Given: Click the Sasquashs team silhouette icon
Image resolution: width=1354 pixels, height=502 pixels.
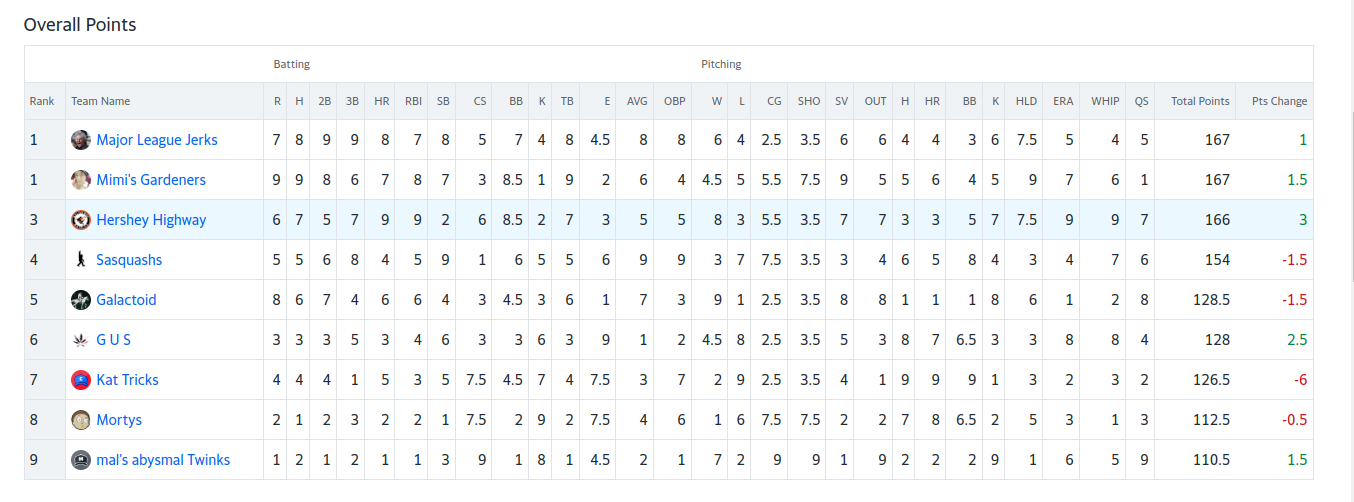Looking at the screenshot, I should pyautogui.click(x=81, y=260).
